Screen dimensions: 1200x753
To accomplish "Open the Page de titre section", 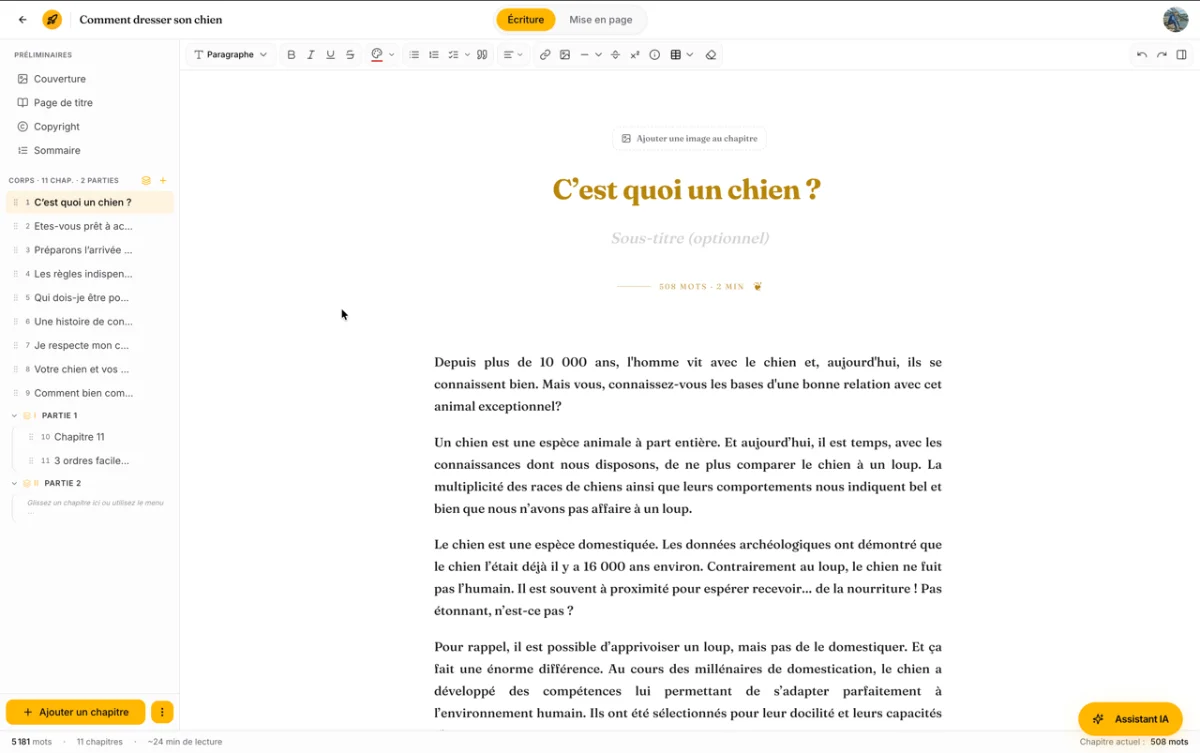I will (x=63, y=103).
